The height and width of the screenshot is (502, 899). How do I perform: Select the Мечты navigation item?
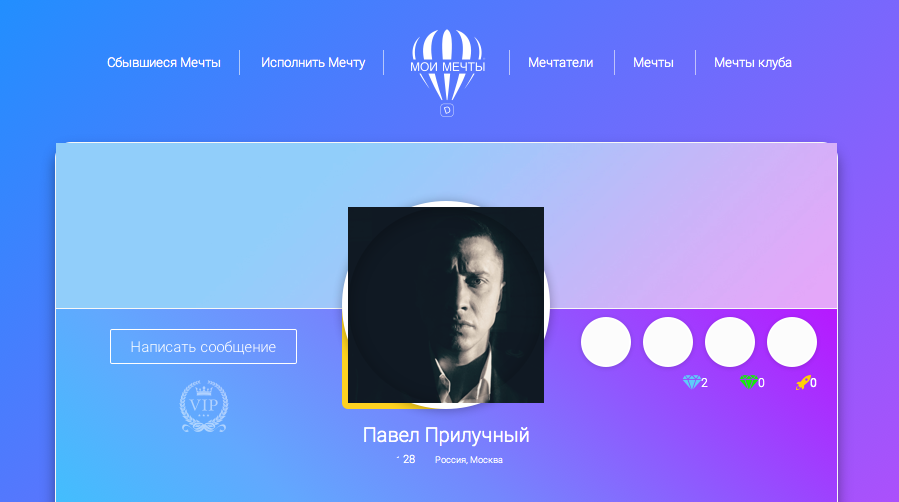point(653,62)
